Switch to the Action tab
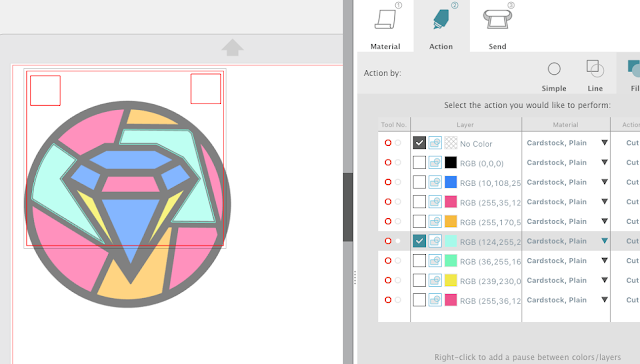The width and height of the screenshot is (640, 364). click(441, 27)
